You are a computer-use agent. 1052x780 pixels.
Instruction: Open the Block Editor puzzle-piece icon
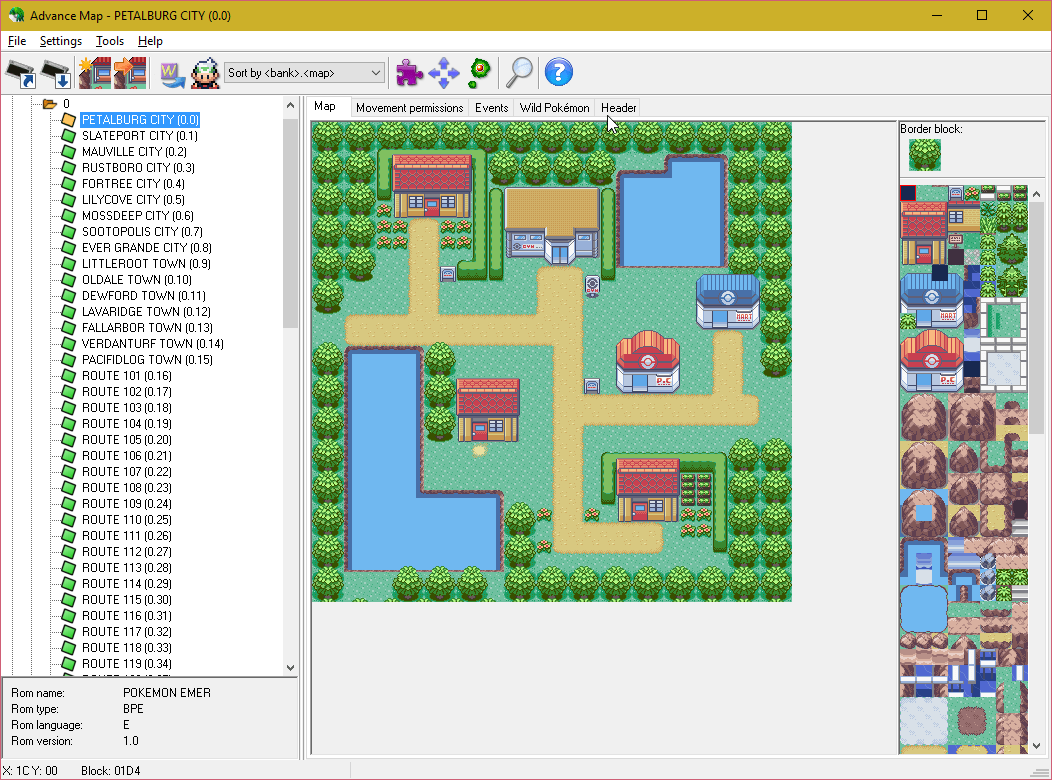[x=408, y=72]
